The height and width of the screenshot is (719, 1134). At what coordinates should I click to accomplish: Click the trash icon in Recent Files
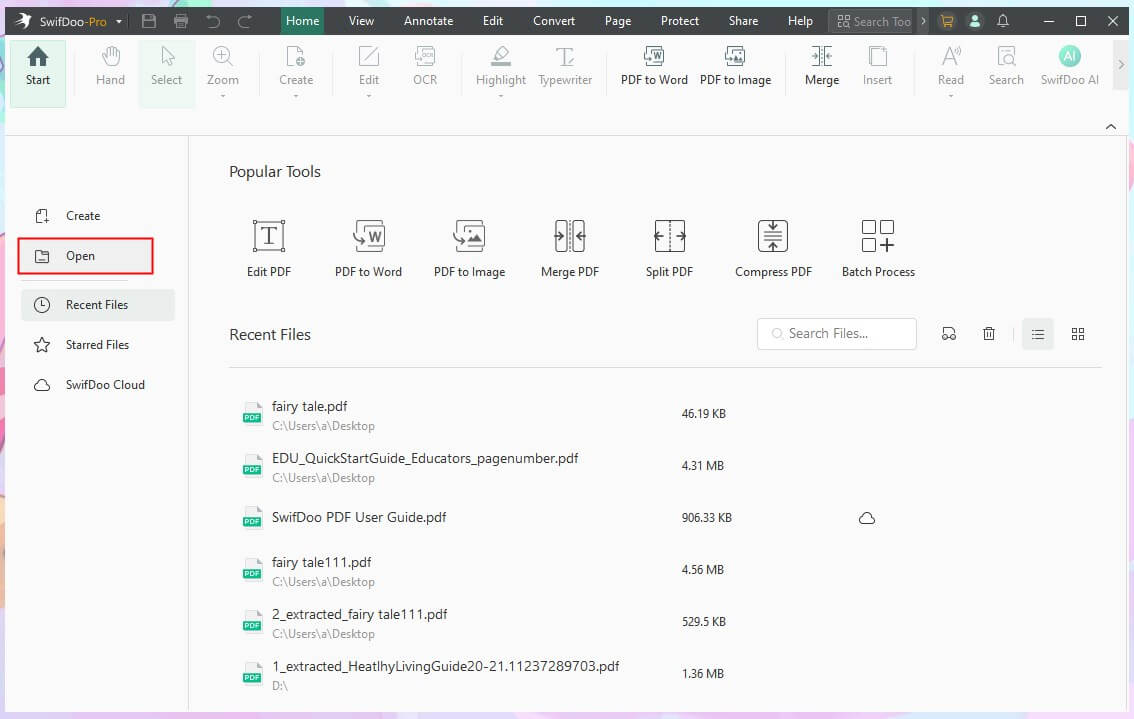click(989, 333)
